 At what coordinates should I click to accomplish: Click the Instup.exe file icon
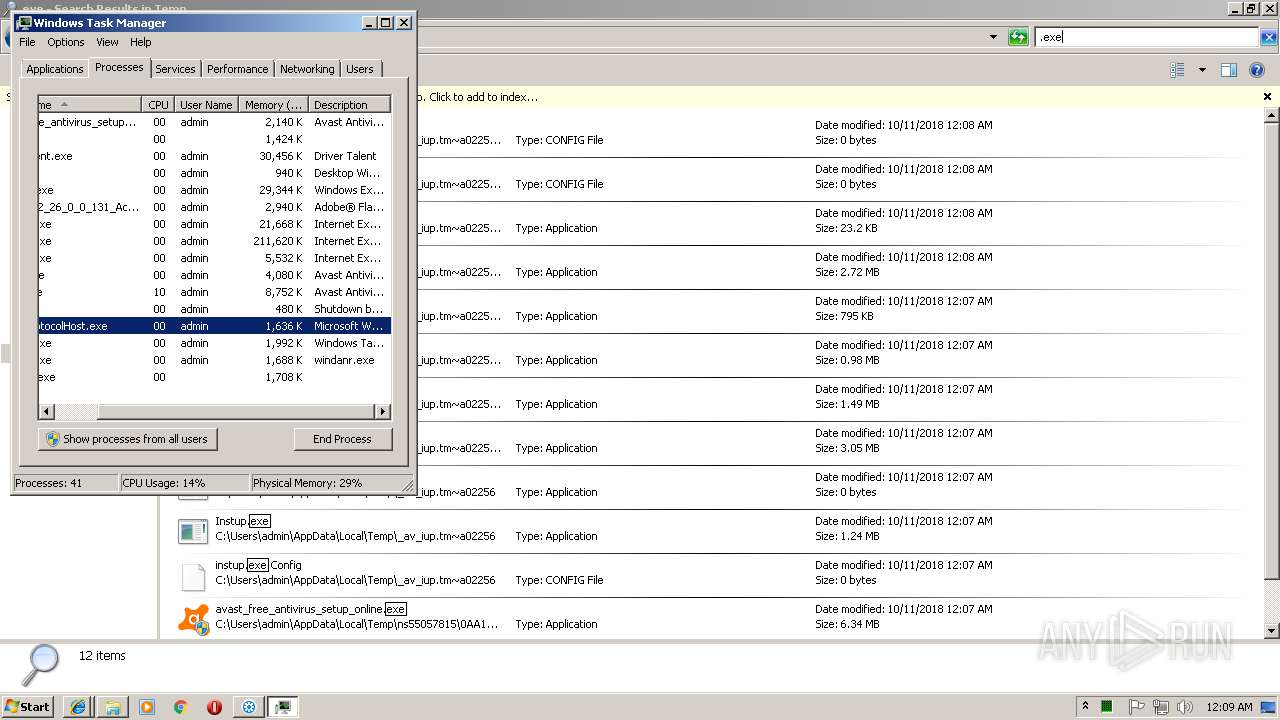click(193, 531)
